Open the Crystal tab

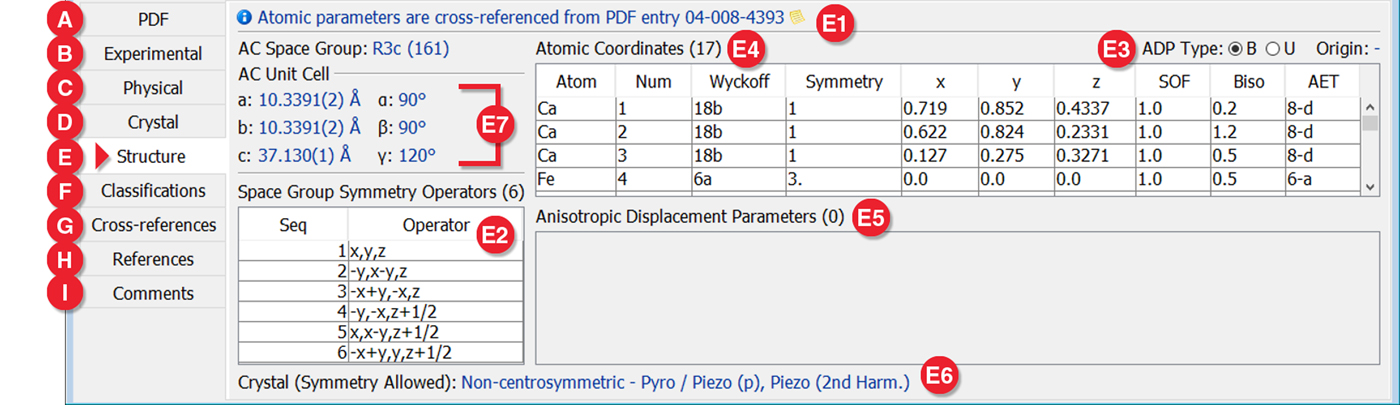[x=152, y=122]
